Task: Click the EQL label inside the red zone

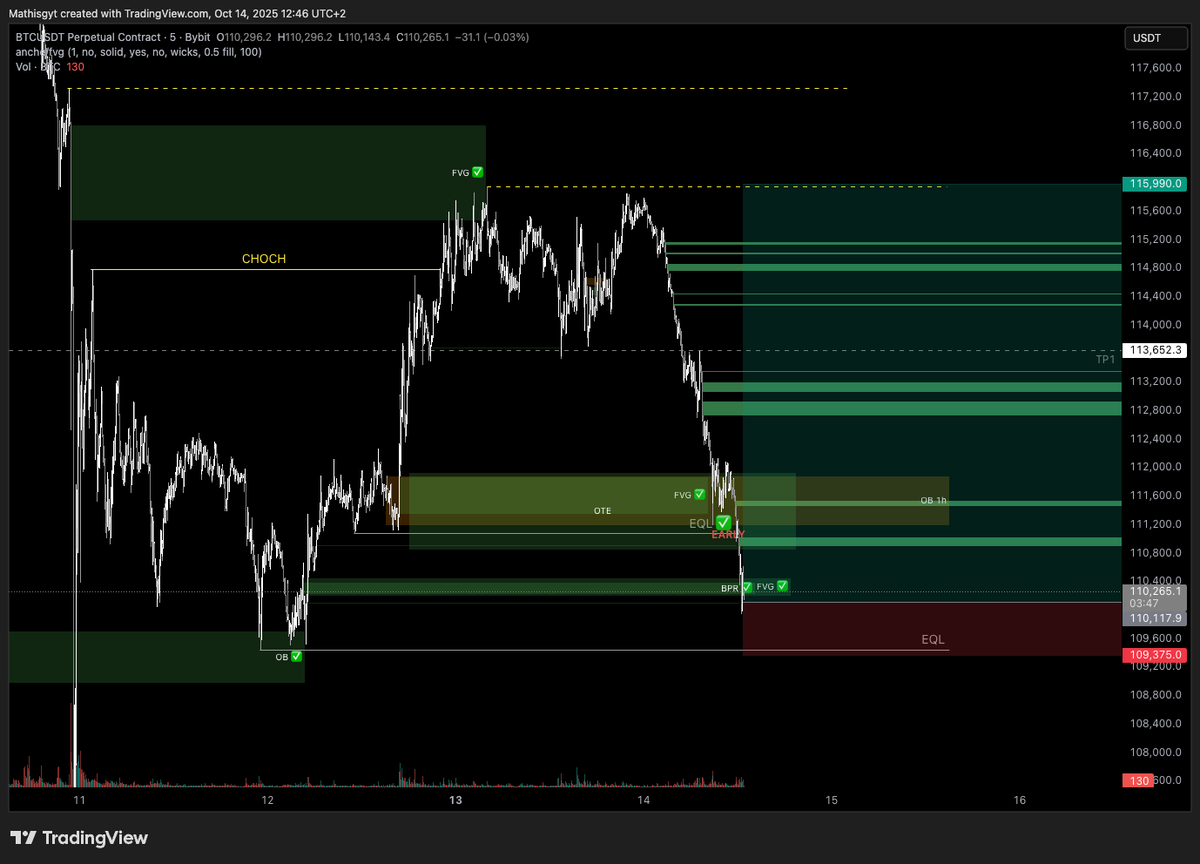Action: point(933,639)
